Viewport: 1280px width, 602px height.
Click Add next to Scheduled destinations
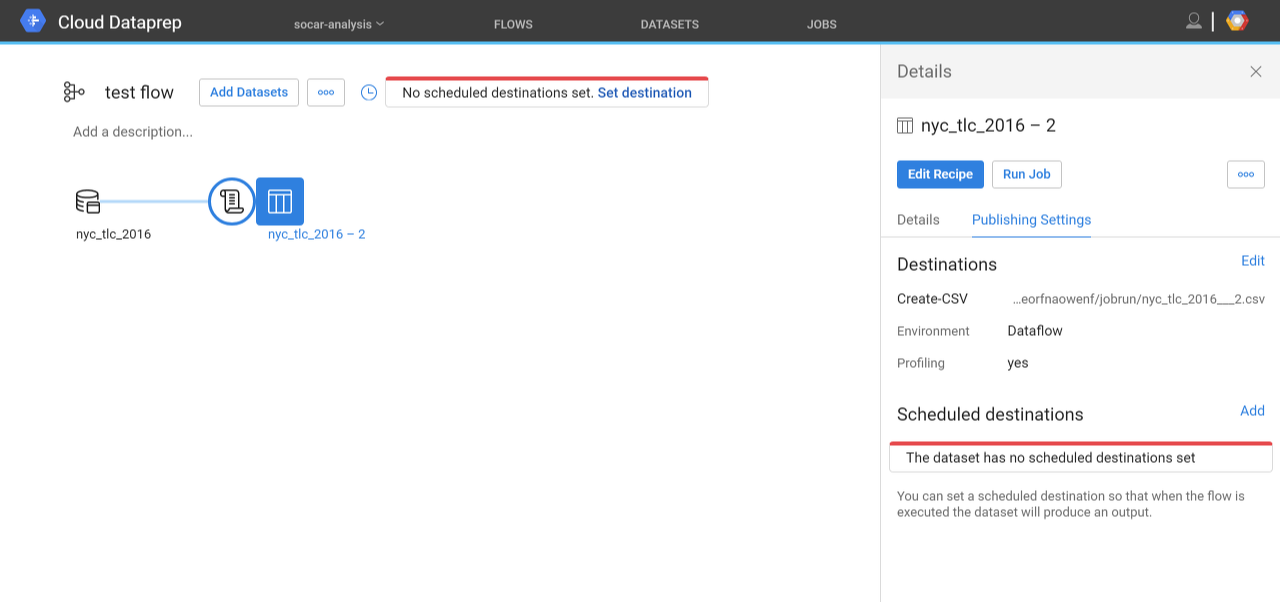1252,410
